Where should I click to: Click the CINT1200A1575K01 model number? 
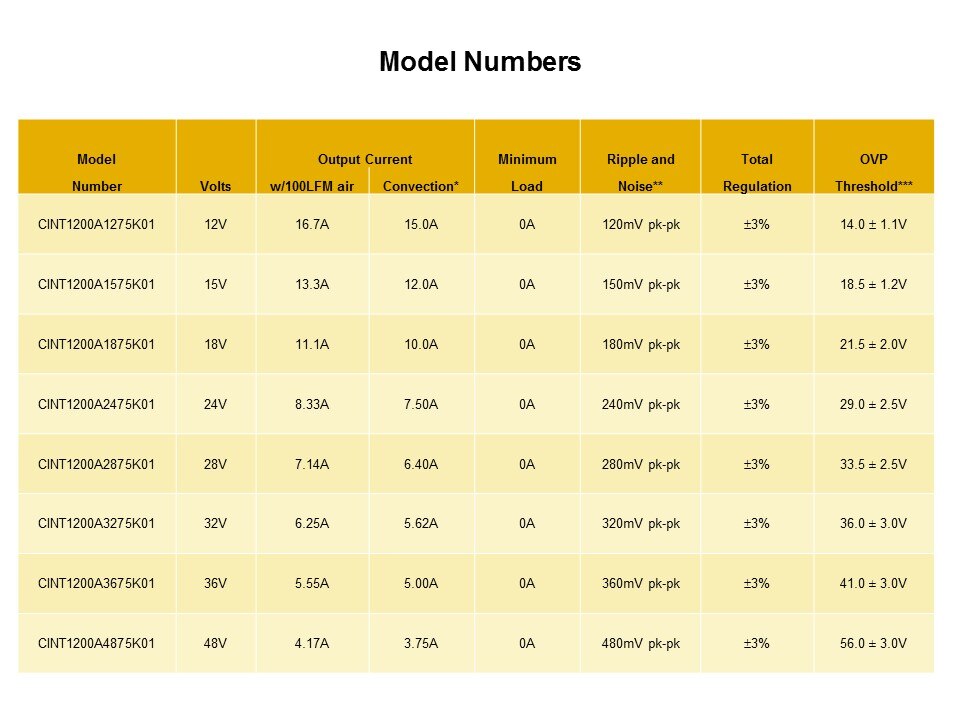click(x=96, y=285)
